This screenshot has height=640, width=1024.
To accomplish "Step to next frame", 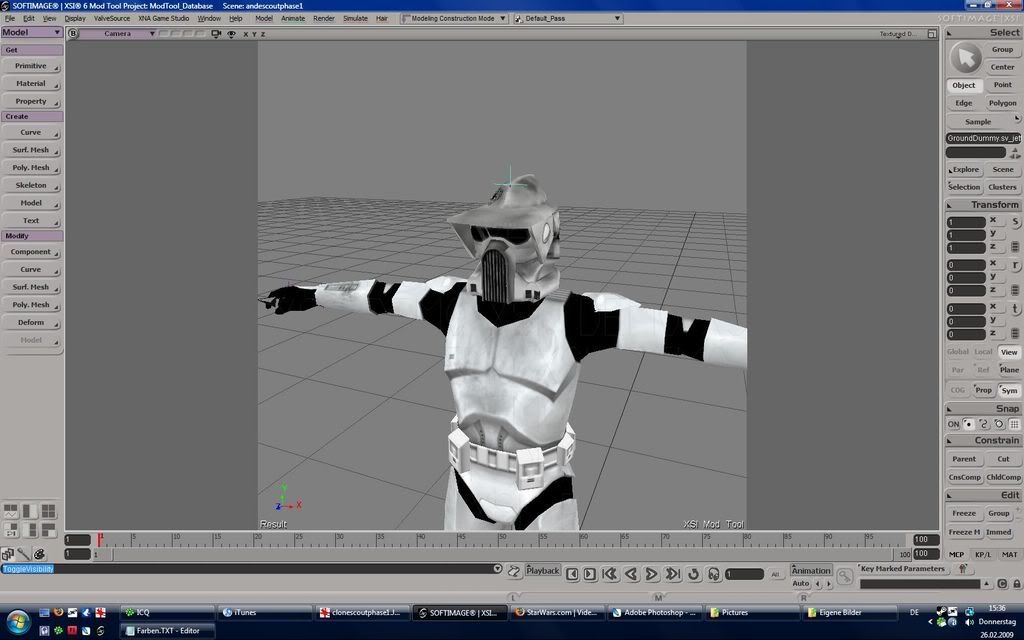I will pyautogui.click(x=590, y=574).
